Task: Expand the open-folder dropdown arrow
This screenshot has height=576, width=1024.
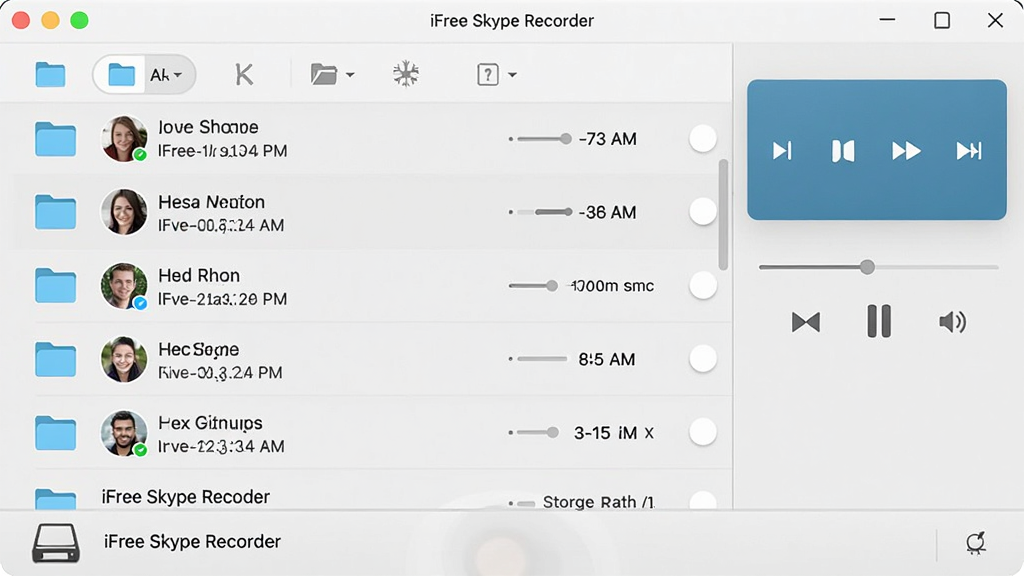Action: (350, 75)
